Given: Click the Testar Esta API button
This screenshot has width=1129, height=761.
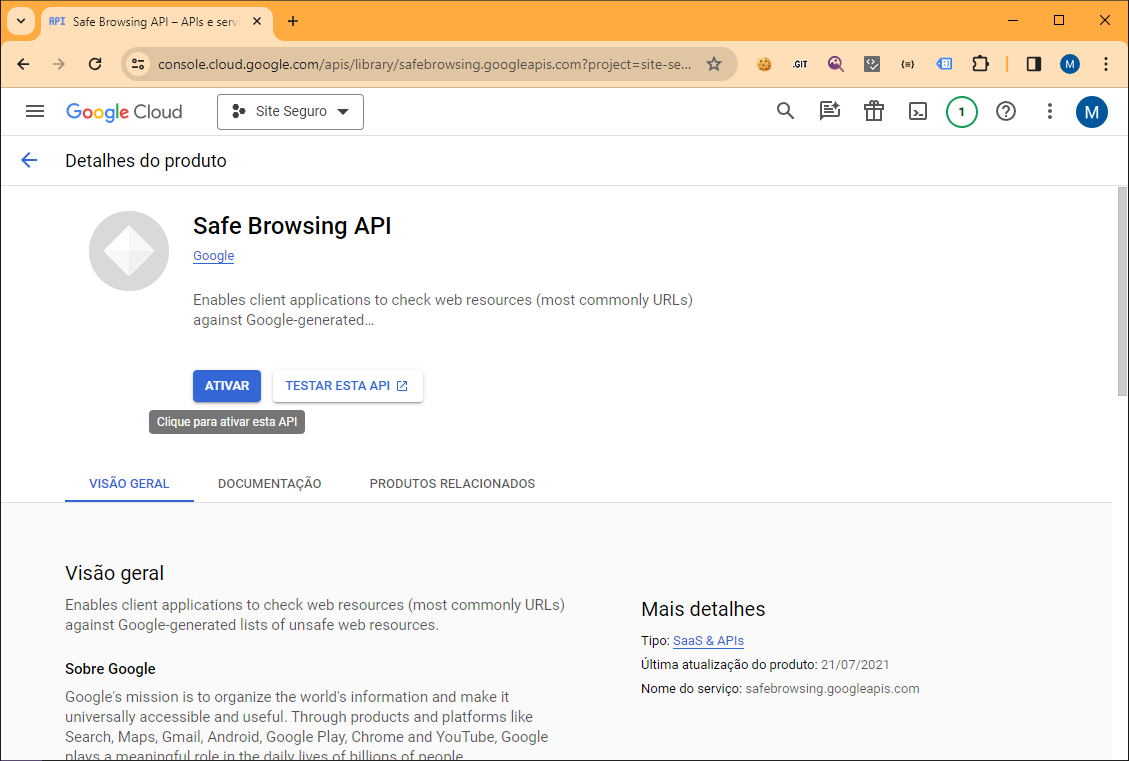Looking at the screenshot, I should tap(347, 386).
